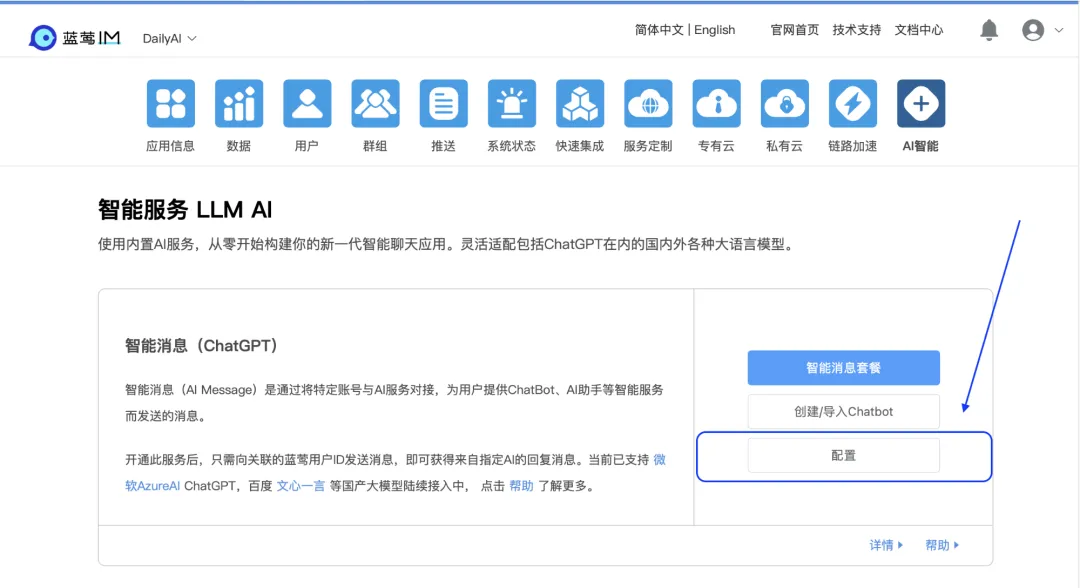
Task: Open the 用户 users icon
Action: coord(307,104)
